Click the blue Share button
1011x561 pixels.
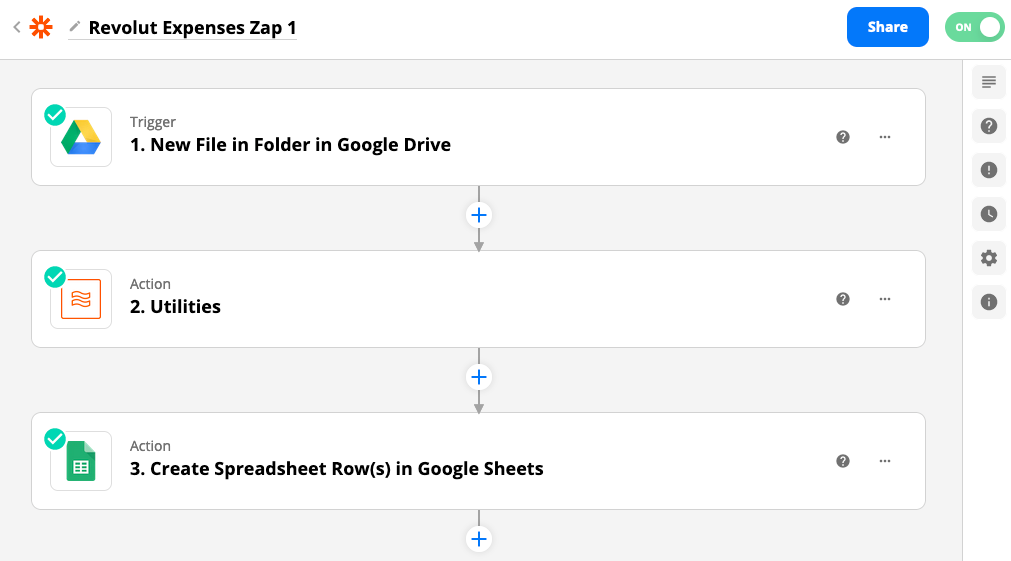point(887,27)
